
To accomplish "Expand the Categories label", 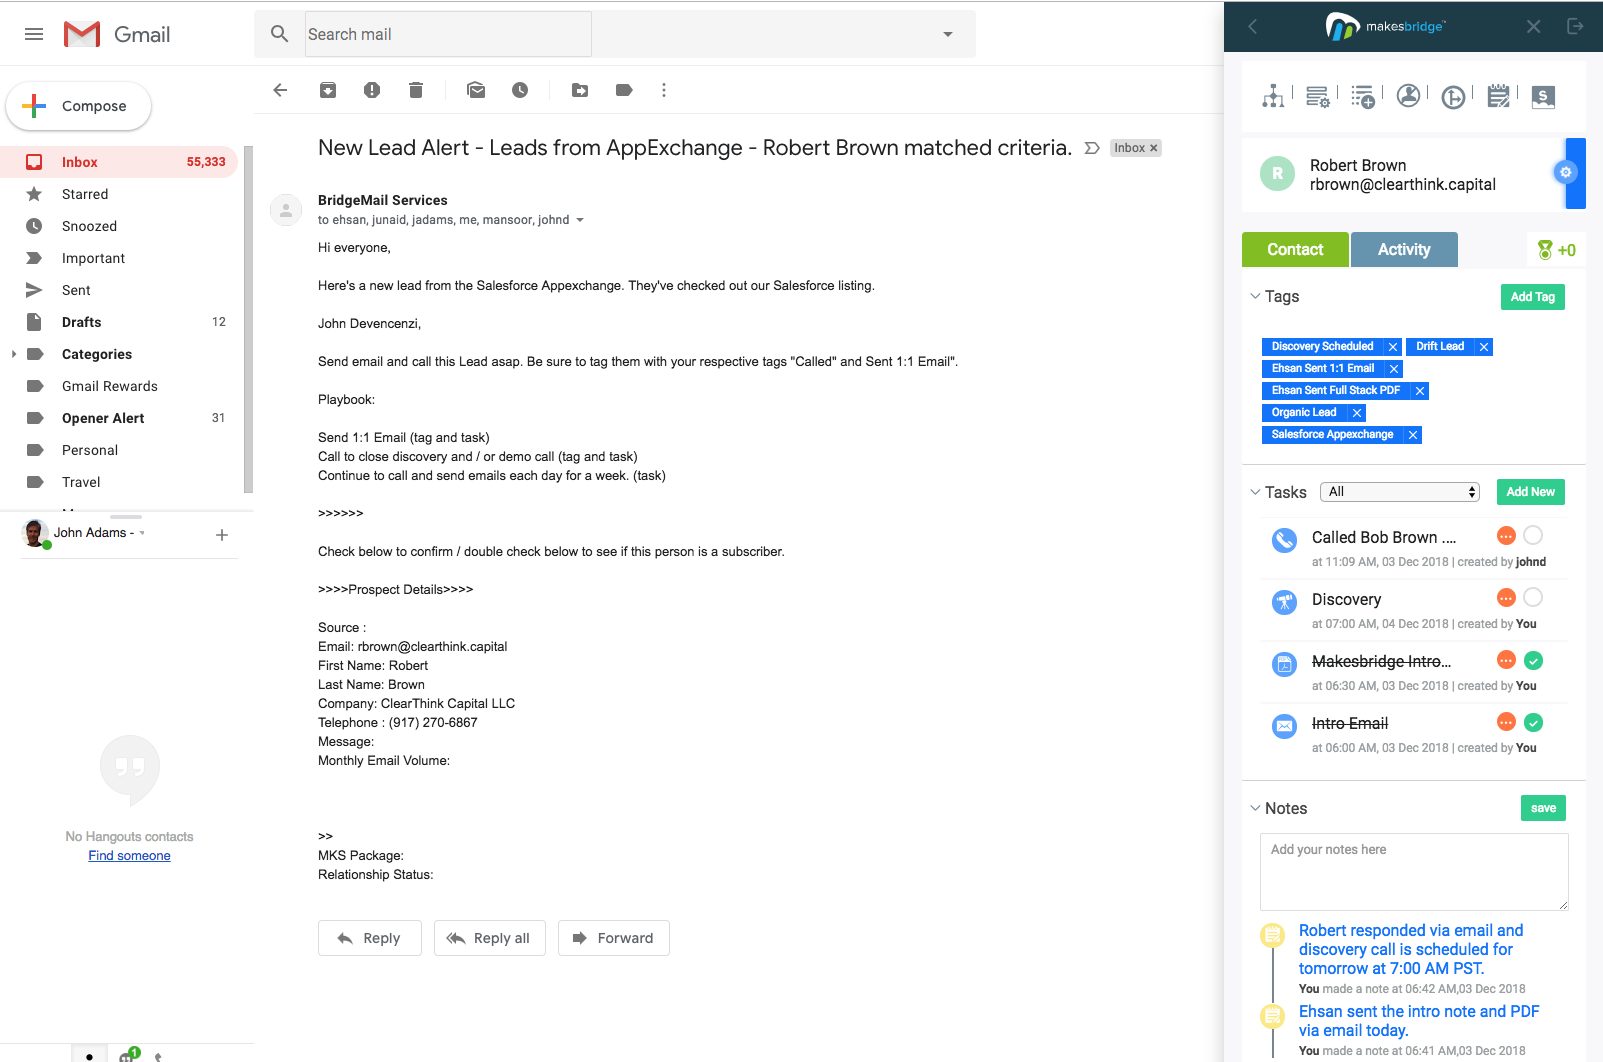I will (13, 354).
